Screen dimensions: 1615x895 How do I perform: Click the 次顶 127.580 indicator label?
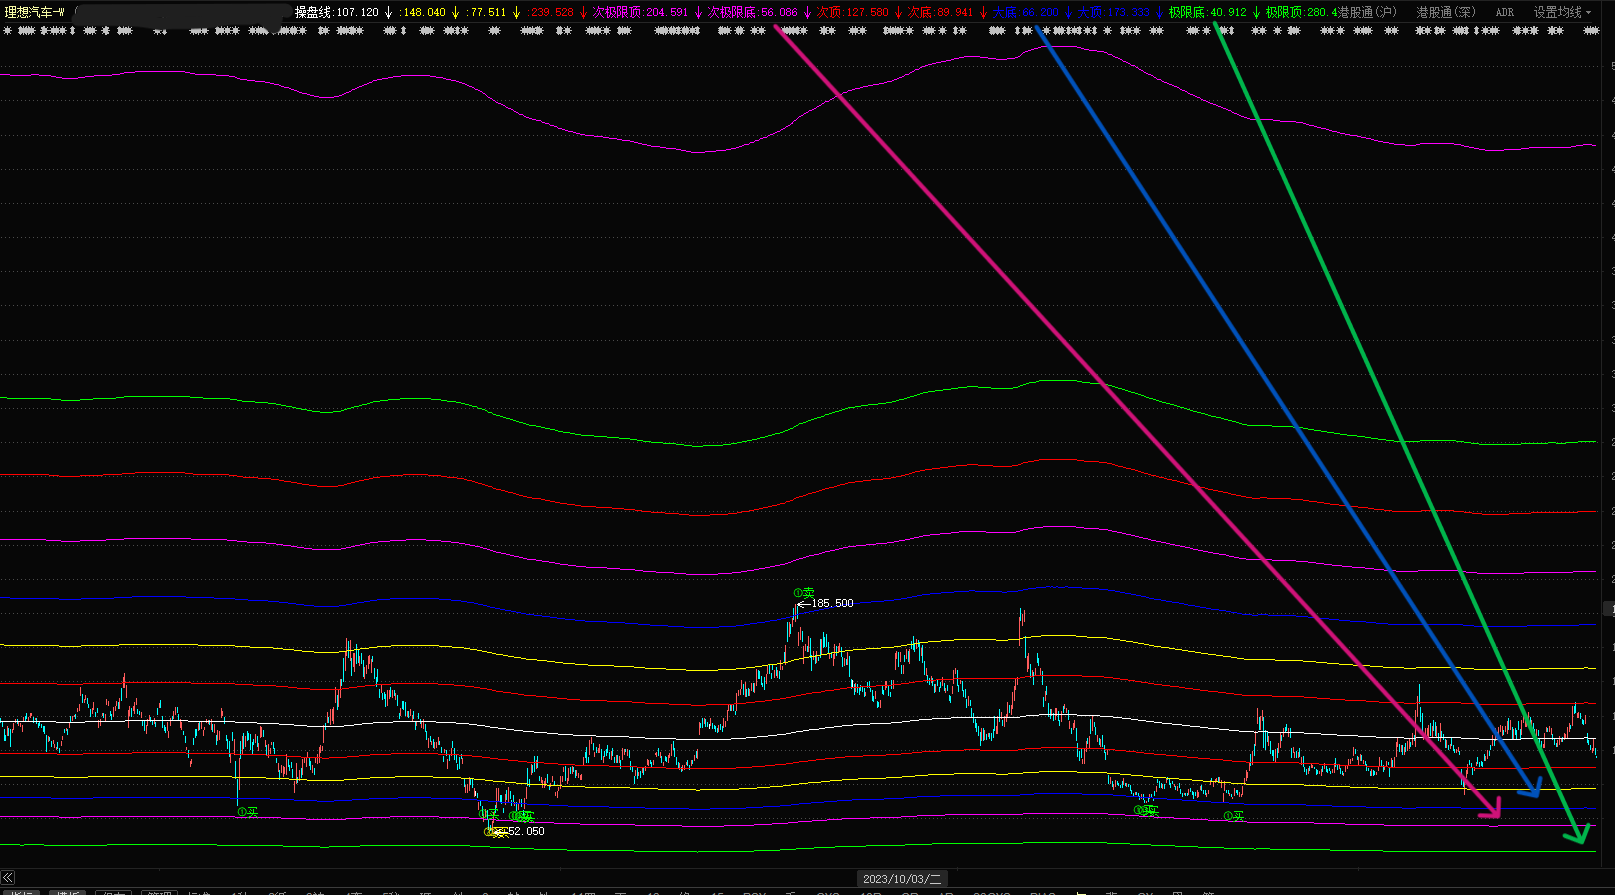pyautogui.click(x=852, y=12)
